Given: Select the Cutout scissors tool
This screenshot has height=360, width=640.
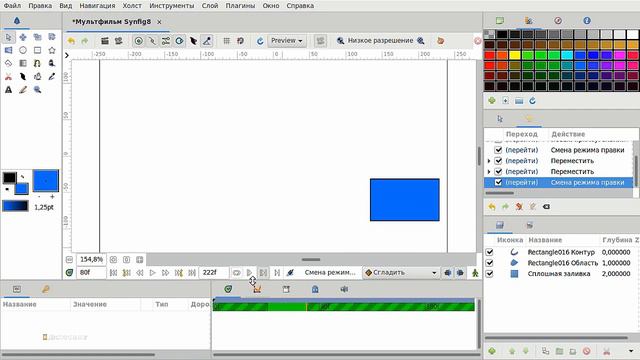Looking at the screenshot, I should pos(9,76).
